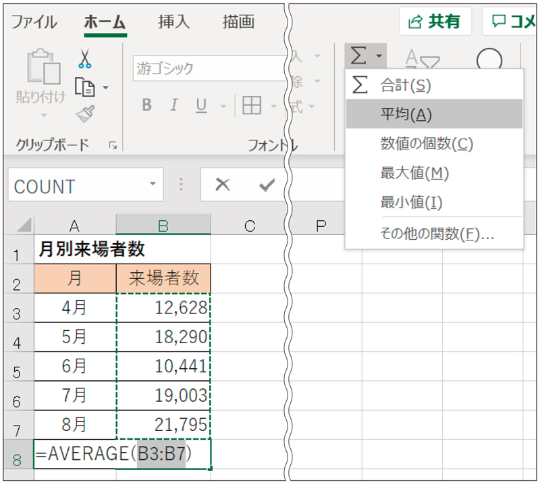This screenshot has width=540, height=485.
Task: Choose 最小値(I) from the menu
Action: click(x=434, y=202)
